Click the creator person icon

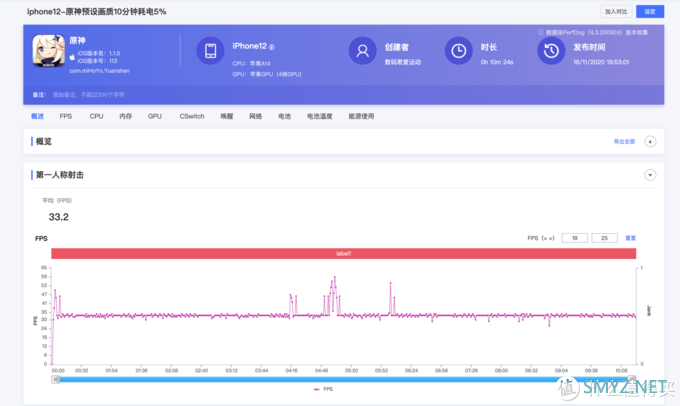pyautogui.click(x=362, y=51)
